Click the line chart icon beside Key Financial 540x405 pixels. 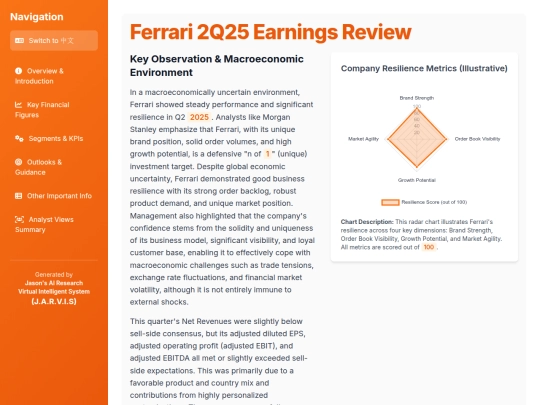pos(19,105)
